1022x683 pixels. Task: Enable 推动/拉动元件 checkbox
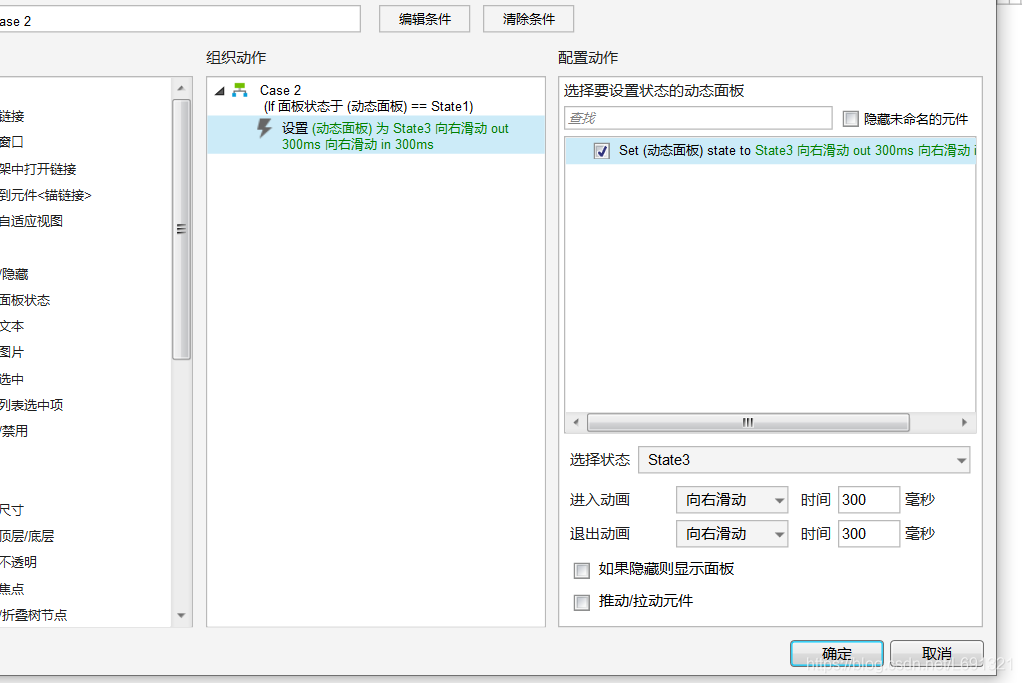(x=581, y=602)
